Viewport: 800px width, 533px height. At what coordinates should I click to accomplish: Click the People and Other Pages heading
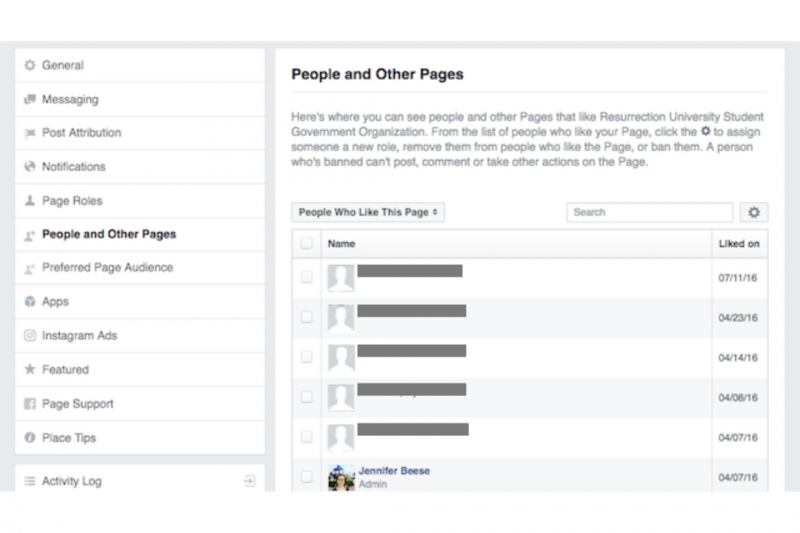point(378,74)
